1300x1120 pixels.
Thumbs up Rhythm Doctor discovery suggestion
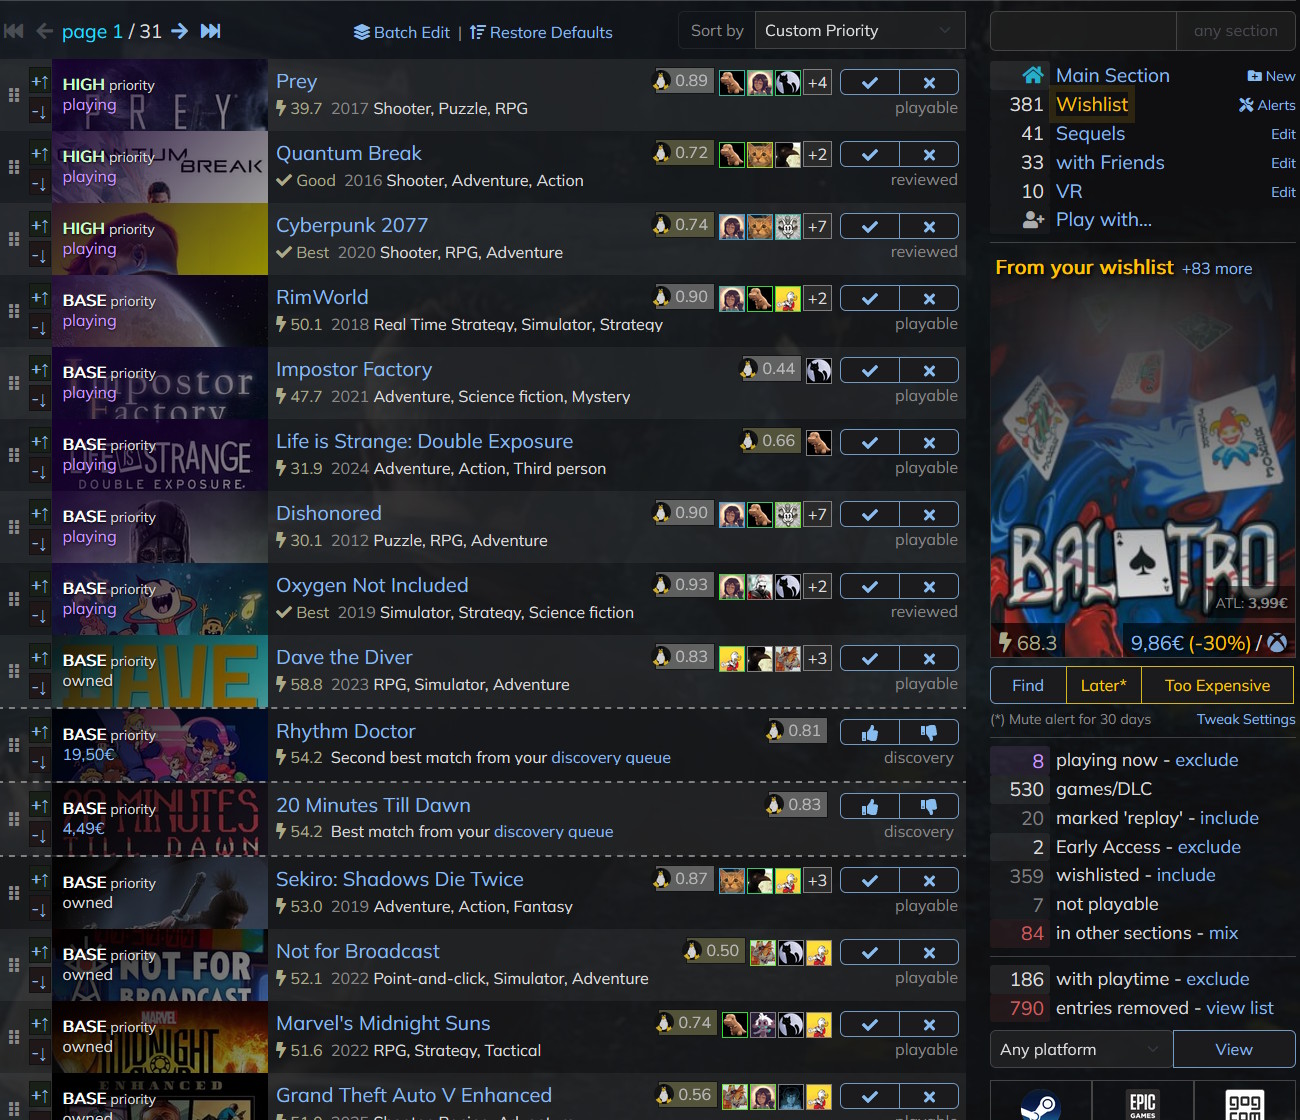click(x=870, y=733)
